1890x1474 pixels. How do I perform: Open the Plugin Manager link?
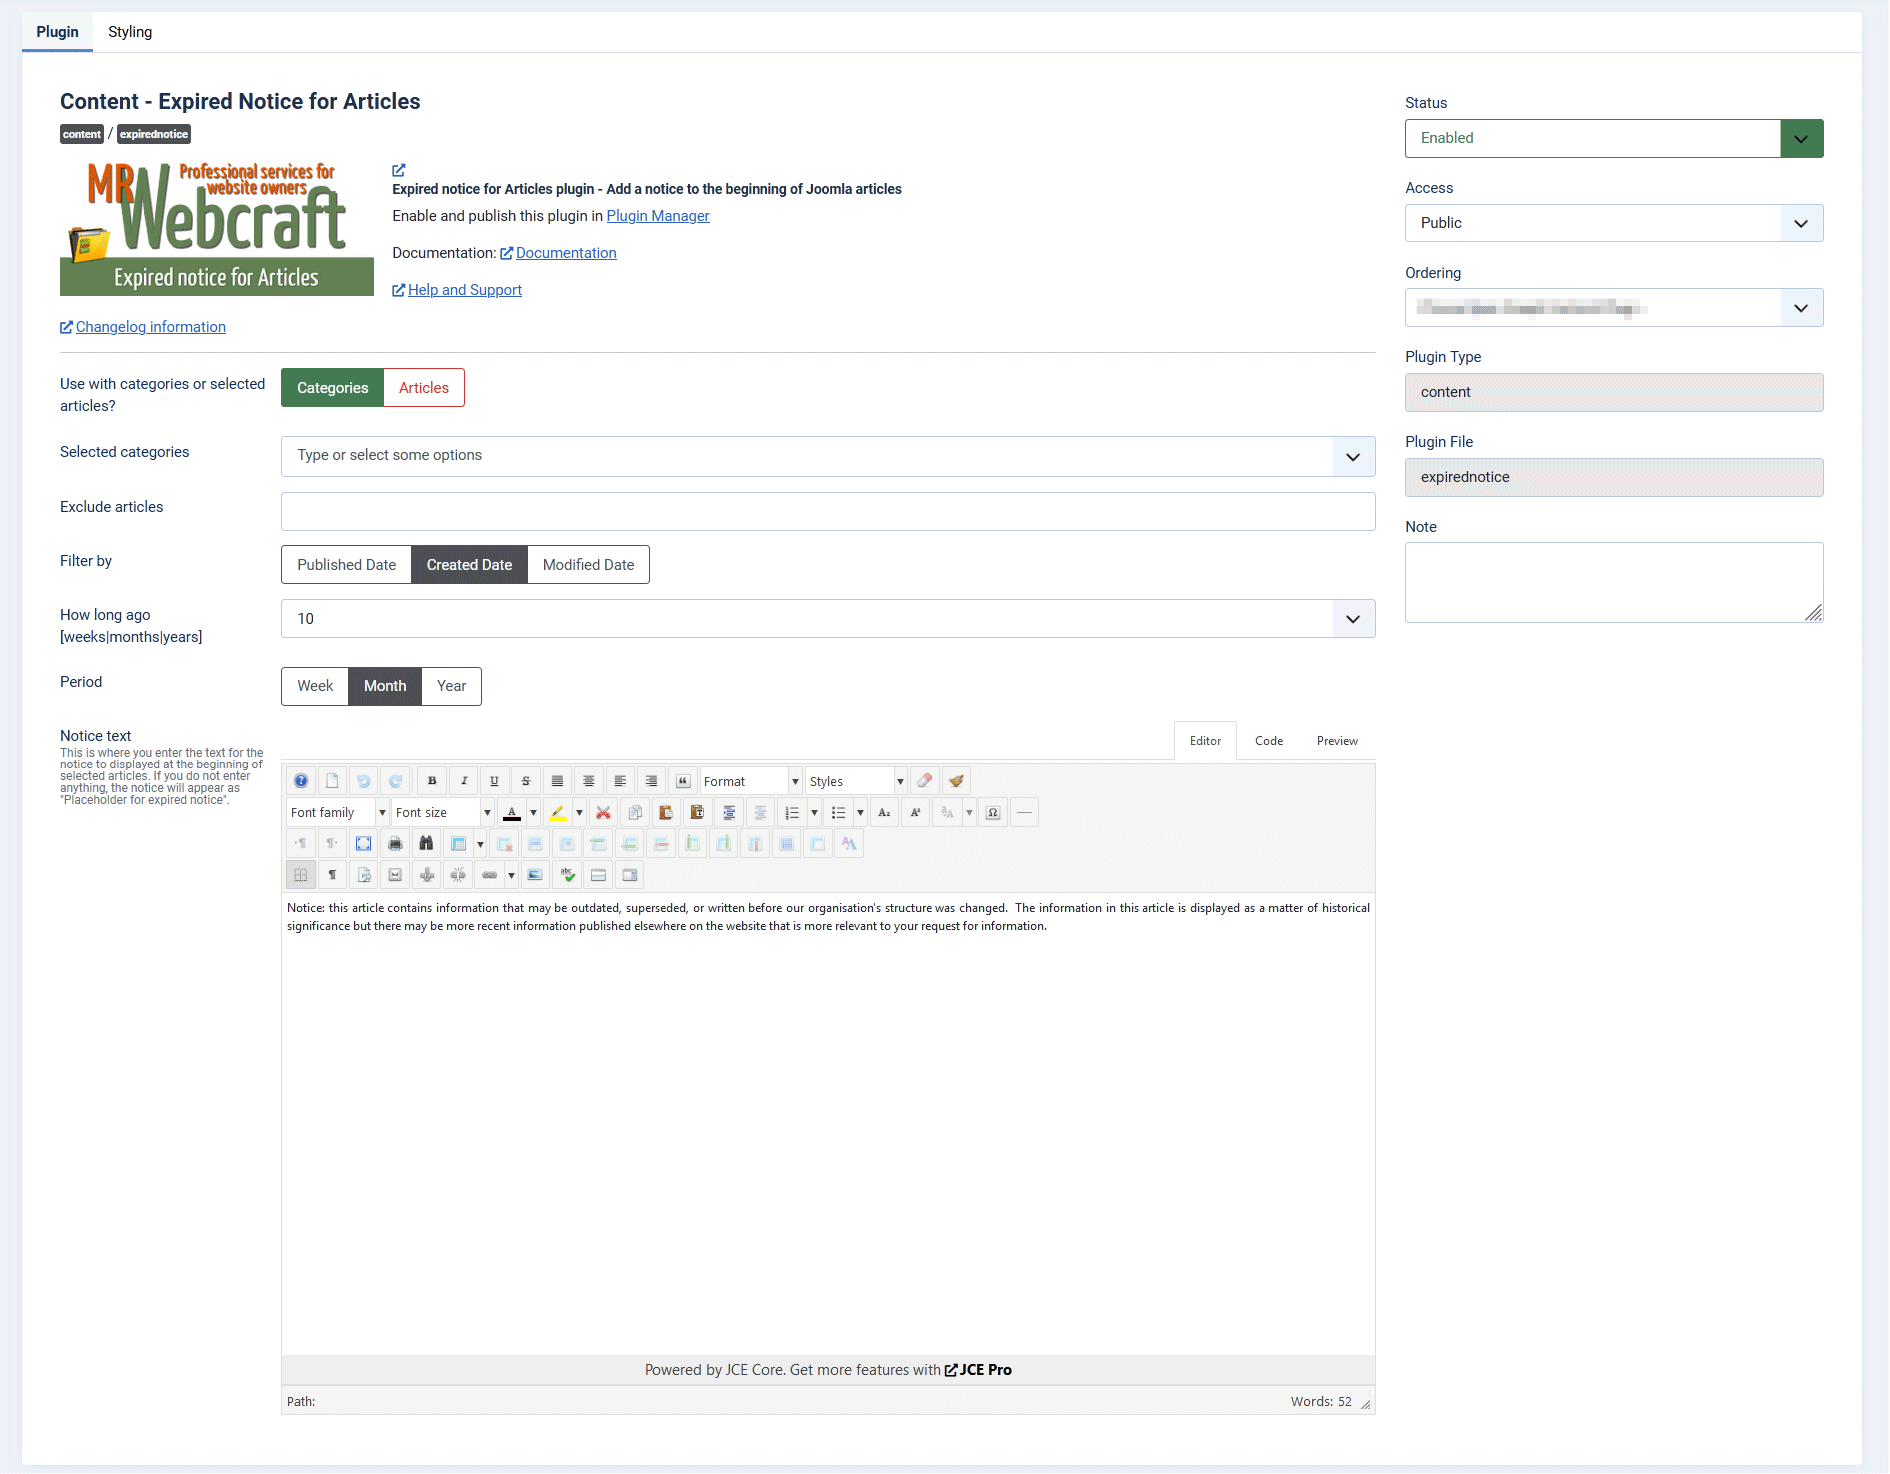pyautogui.click(x=657, y=216)
